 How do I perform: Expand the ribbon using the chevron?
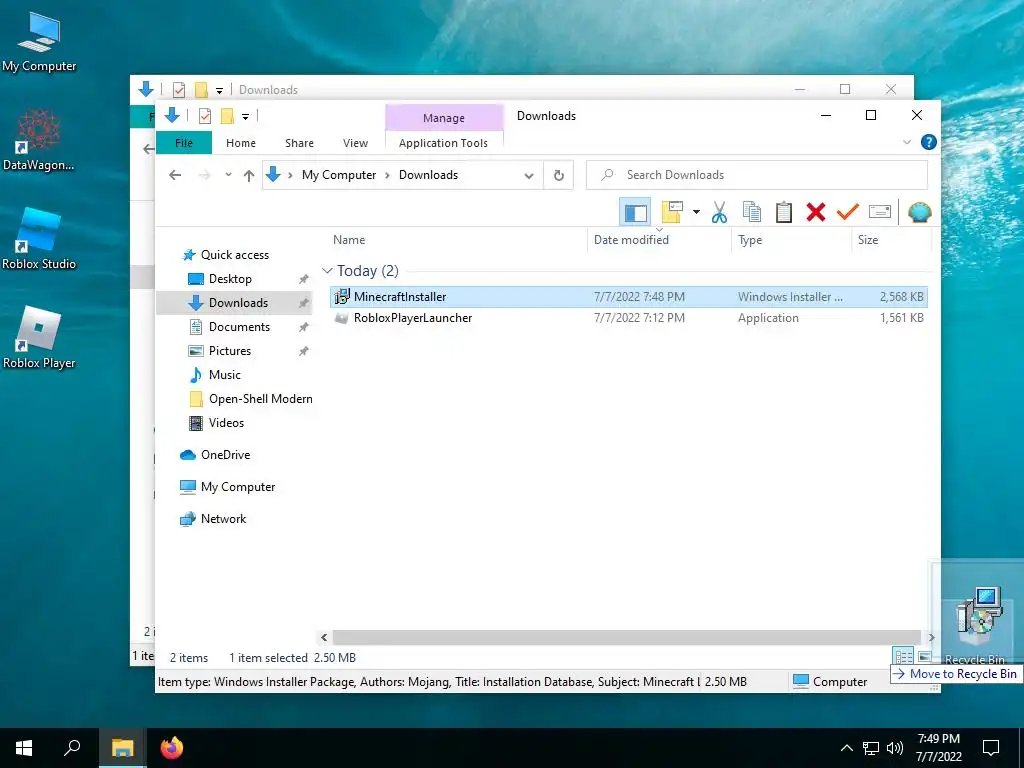906,142
